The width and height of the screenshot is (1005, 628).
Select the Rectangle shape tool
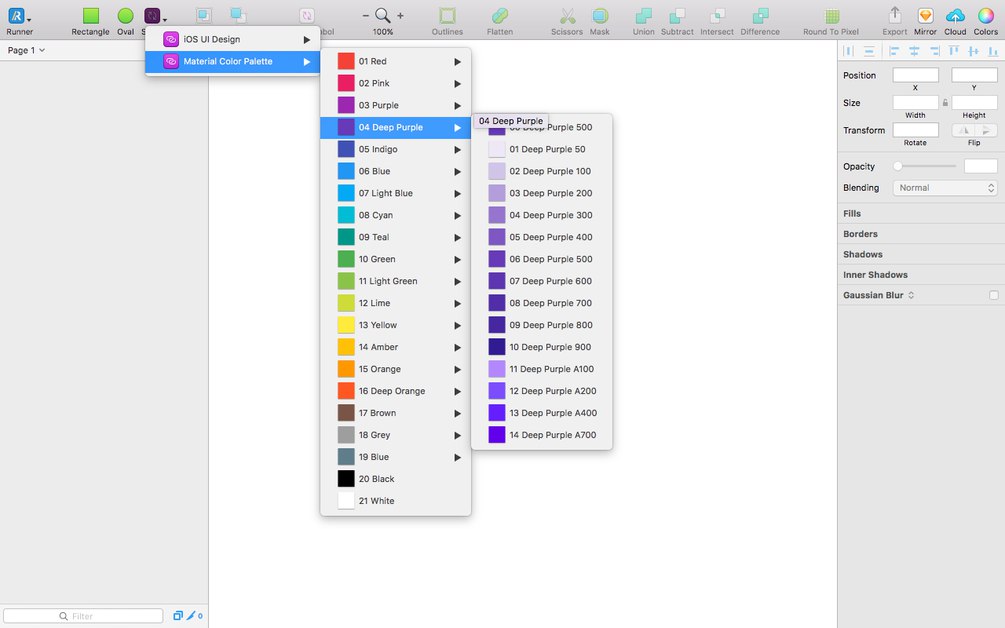[90, 16]
